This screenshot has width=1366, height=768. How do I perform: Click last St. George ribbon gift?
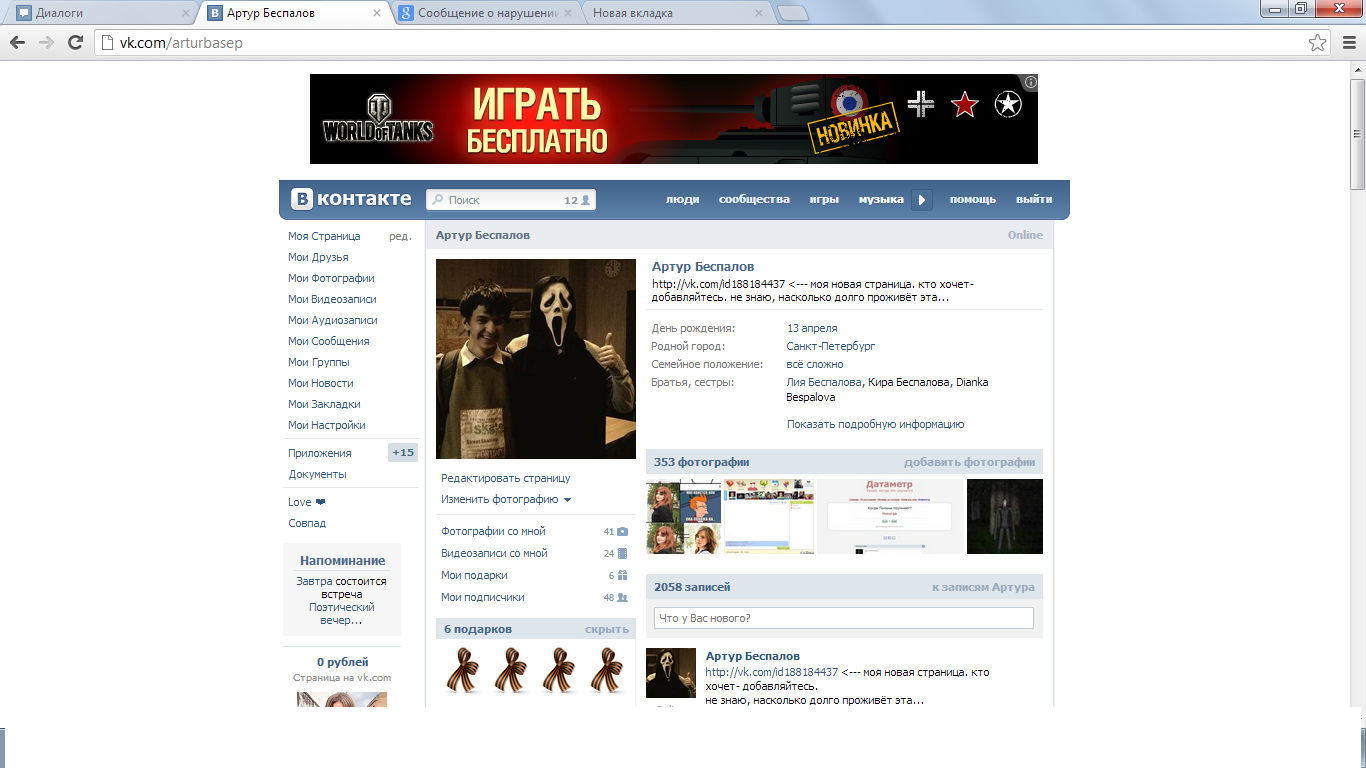point(607,669)
